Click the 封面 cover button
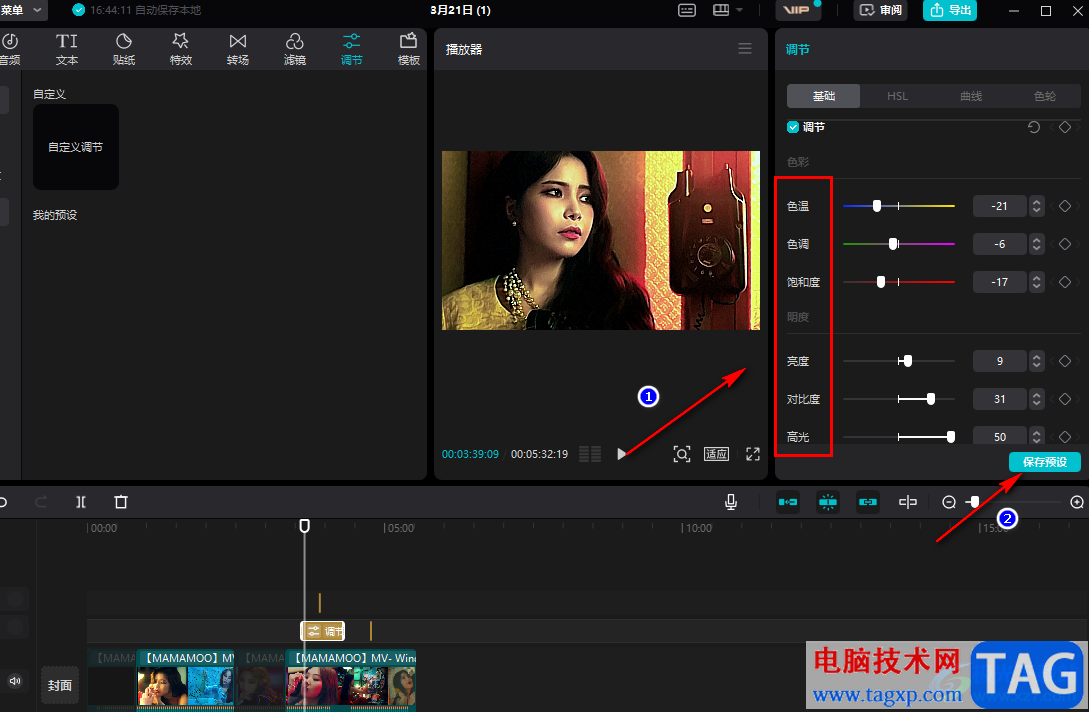 [60, 685]
